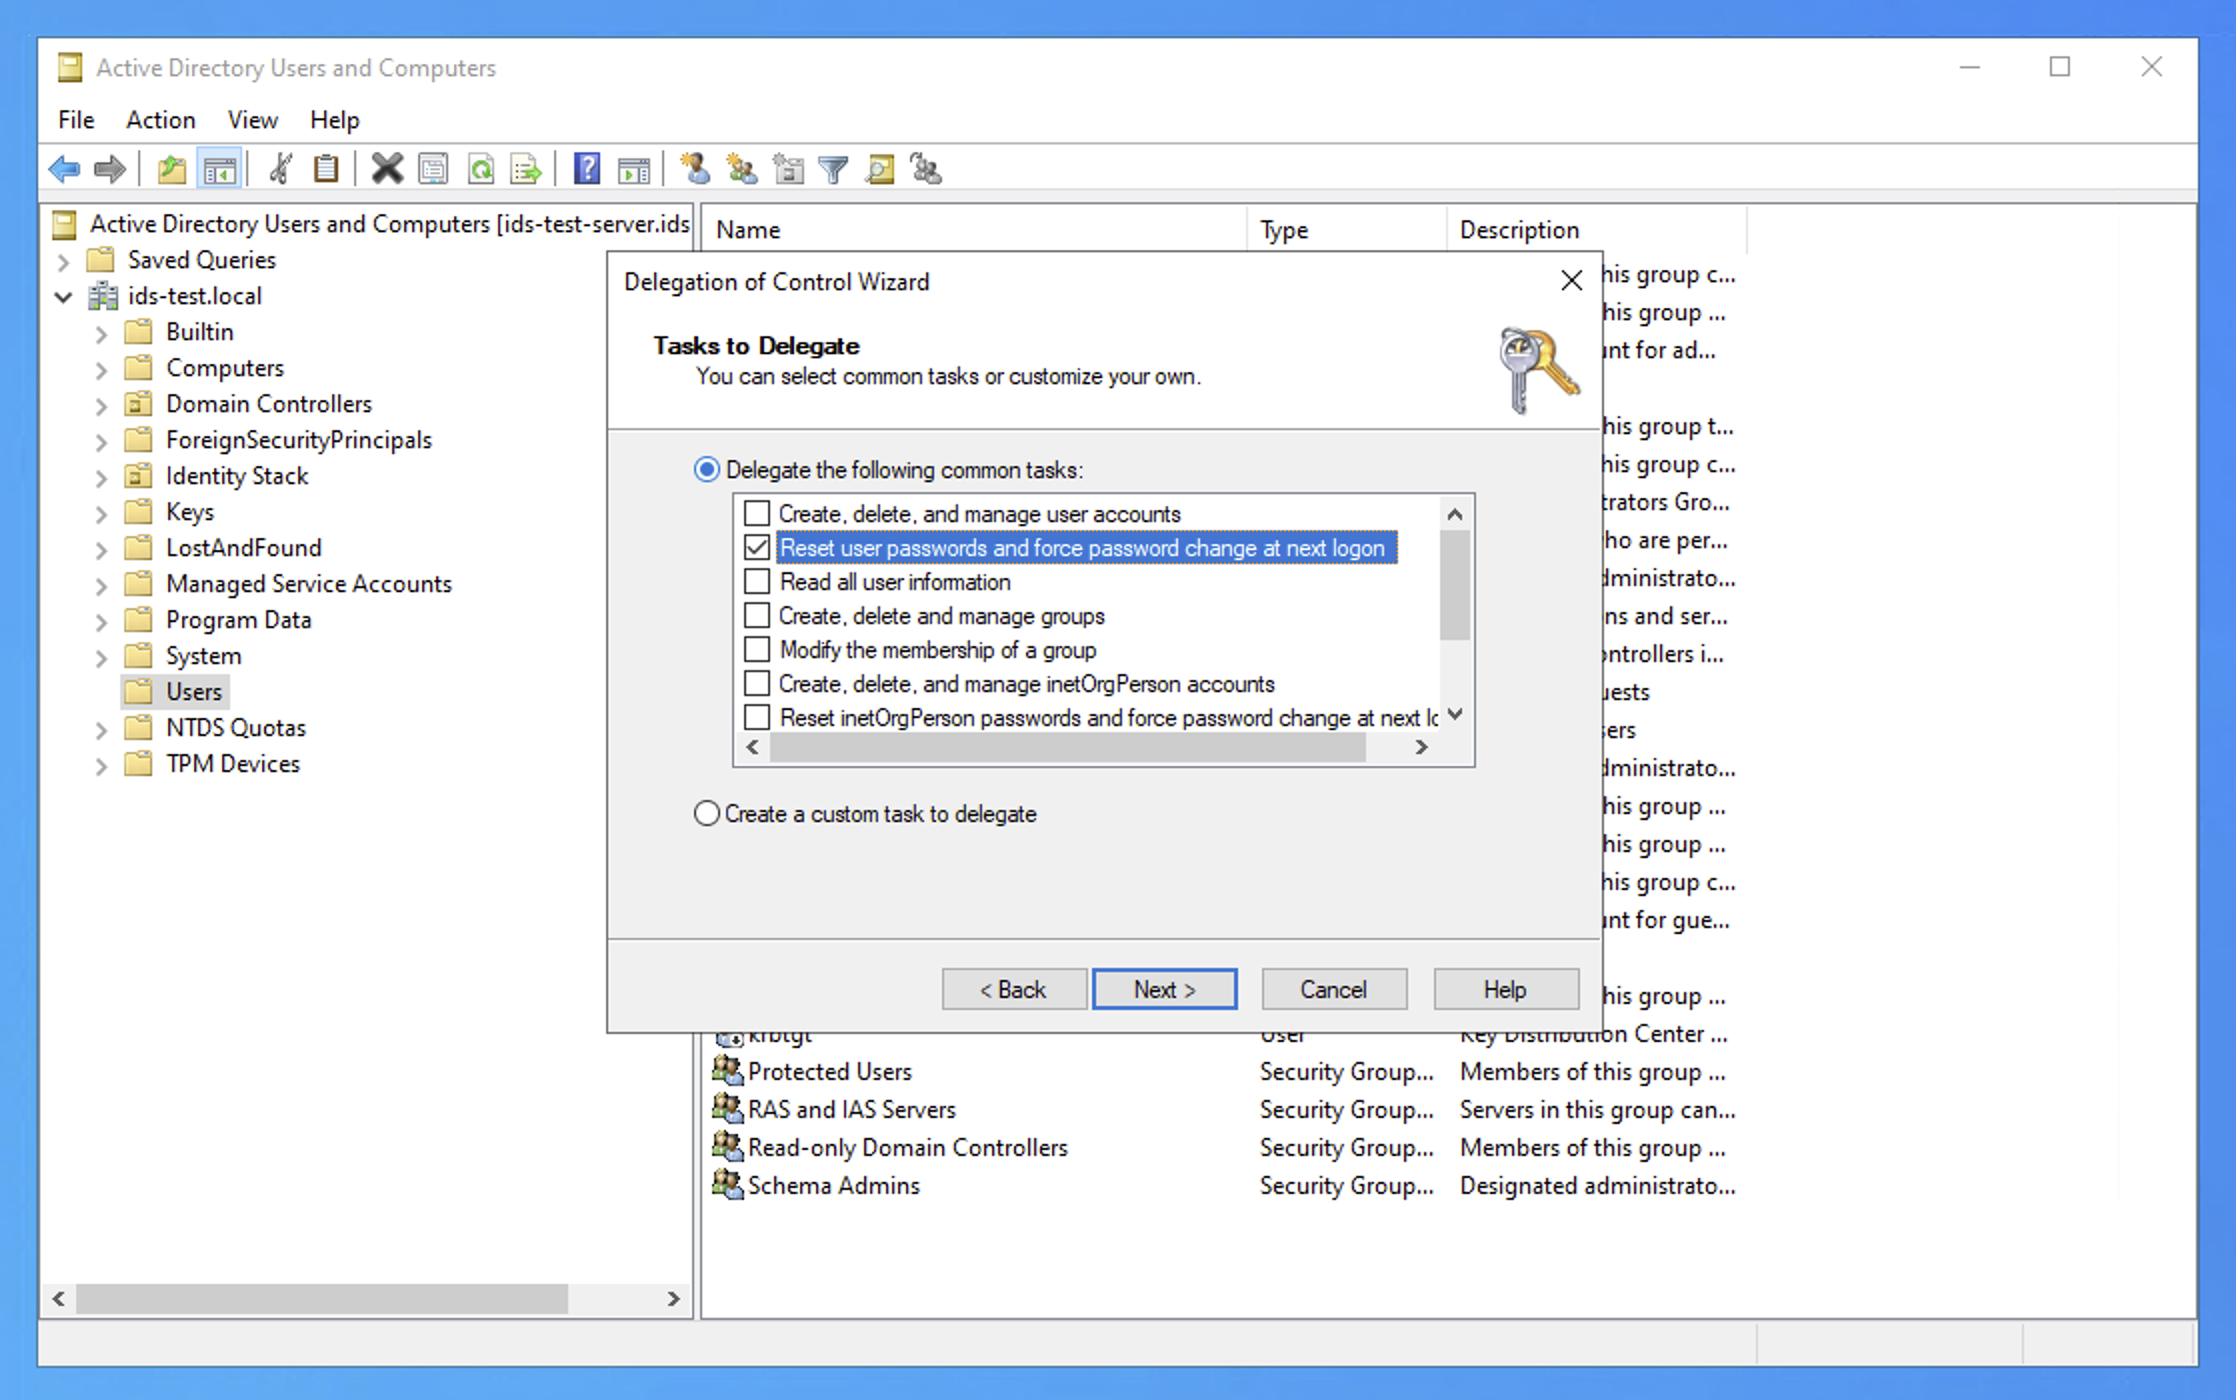Close the Delegation of Control Wizard dialog

click(x=1571, y=281)
